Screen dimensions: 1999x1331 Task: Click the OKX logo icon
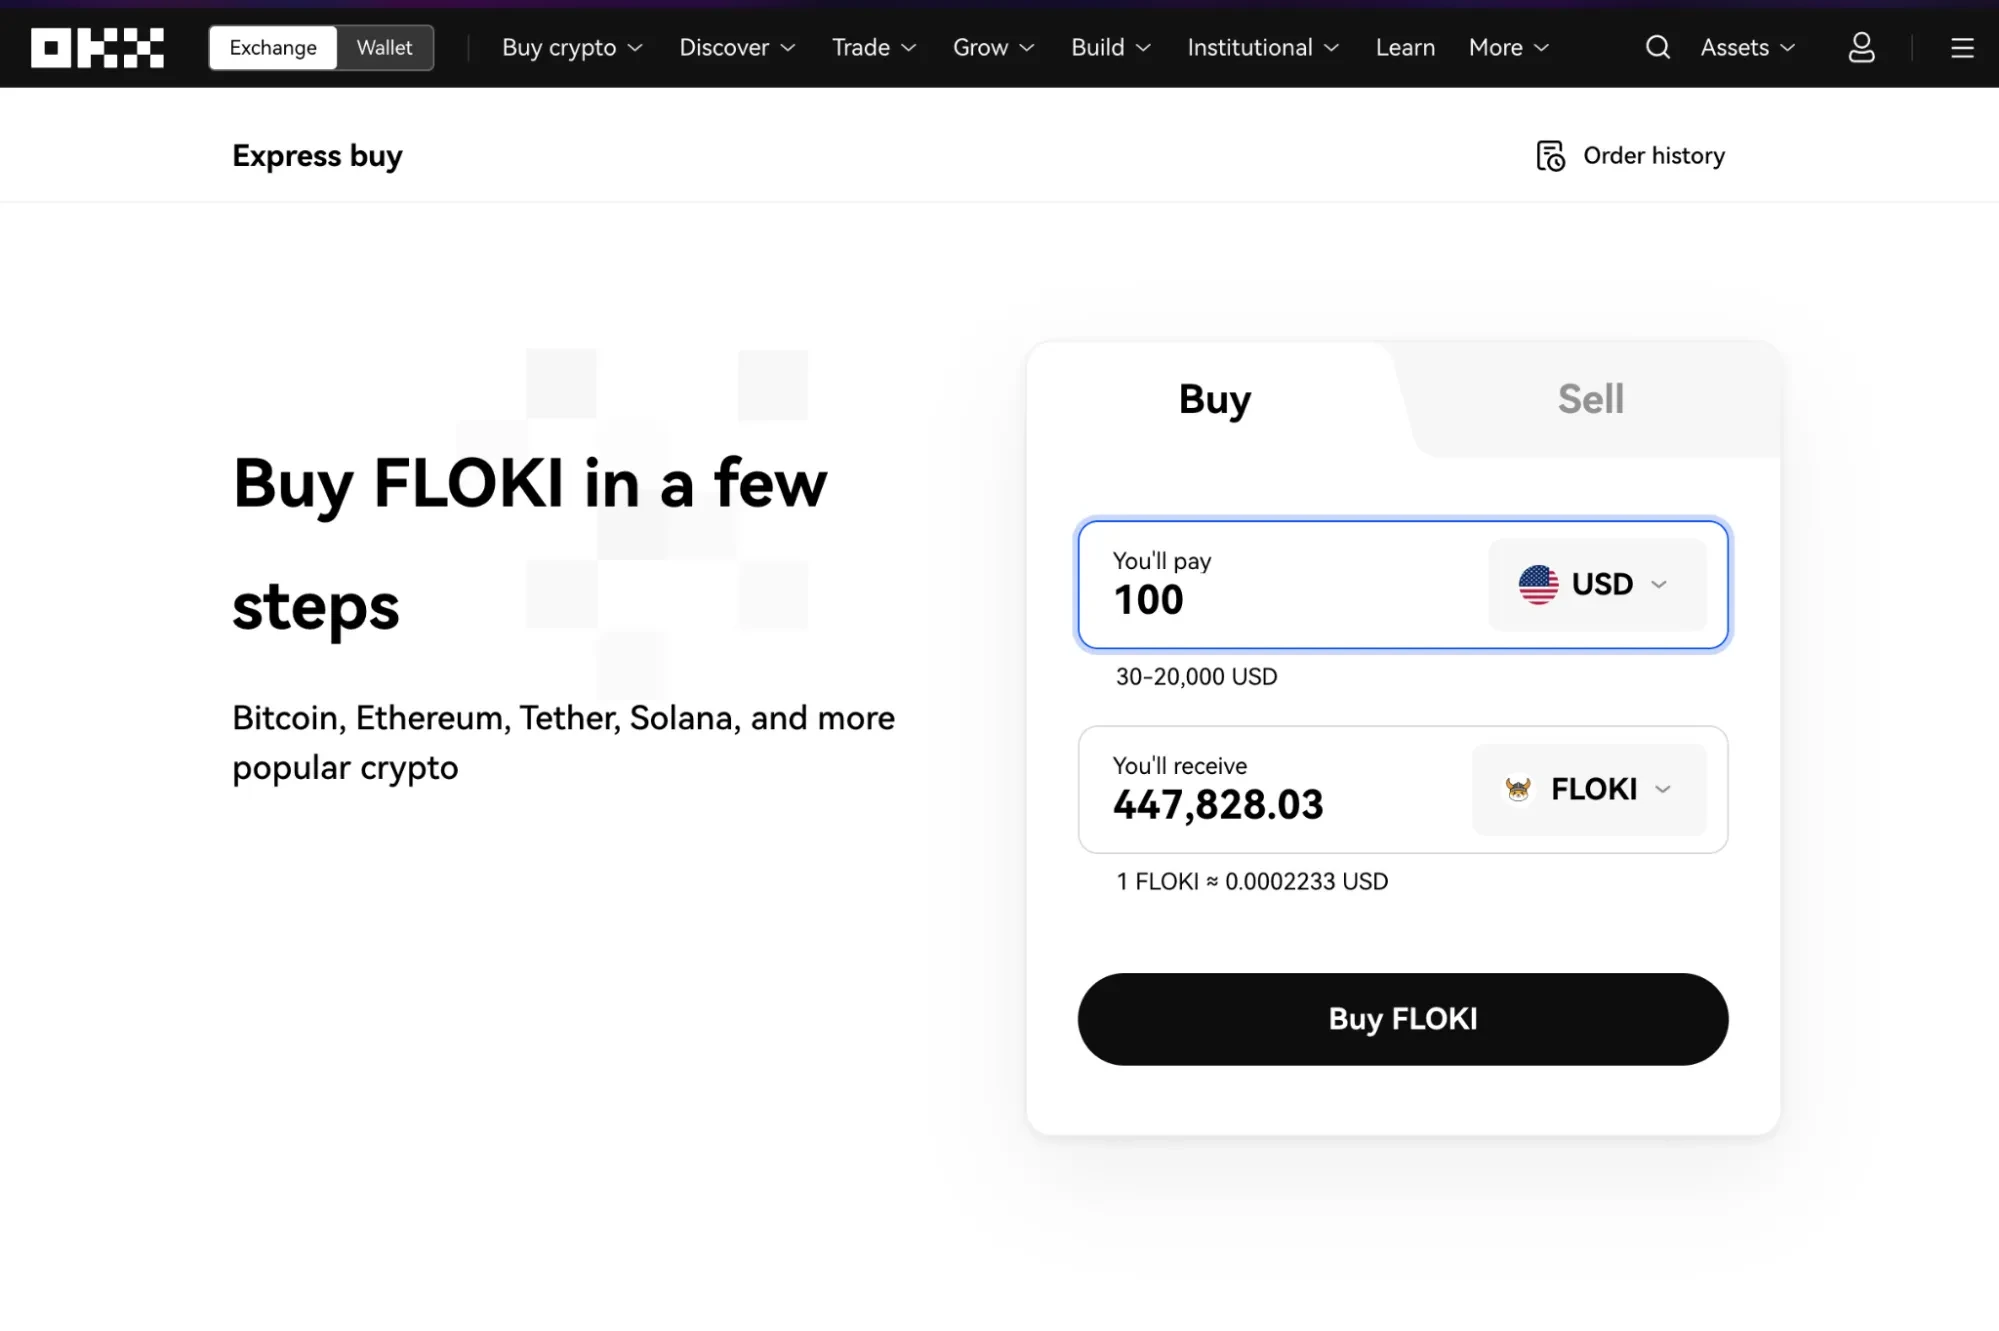coord(97,47)
